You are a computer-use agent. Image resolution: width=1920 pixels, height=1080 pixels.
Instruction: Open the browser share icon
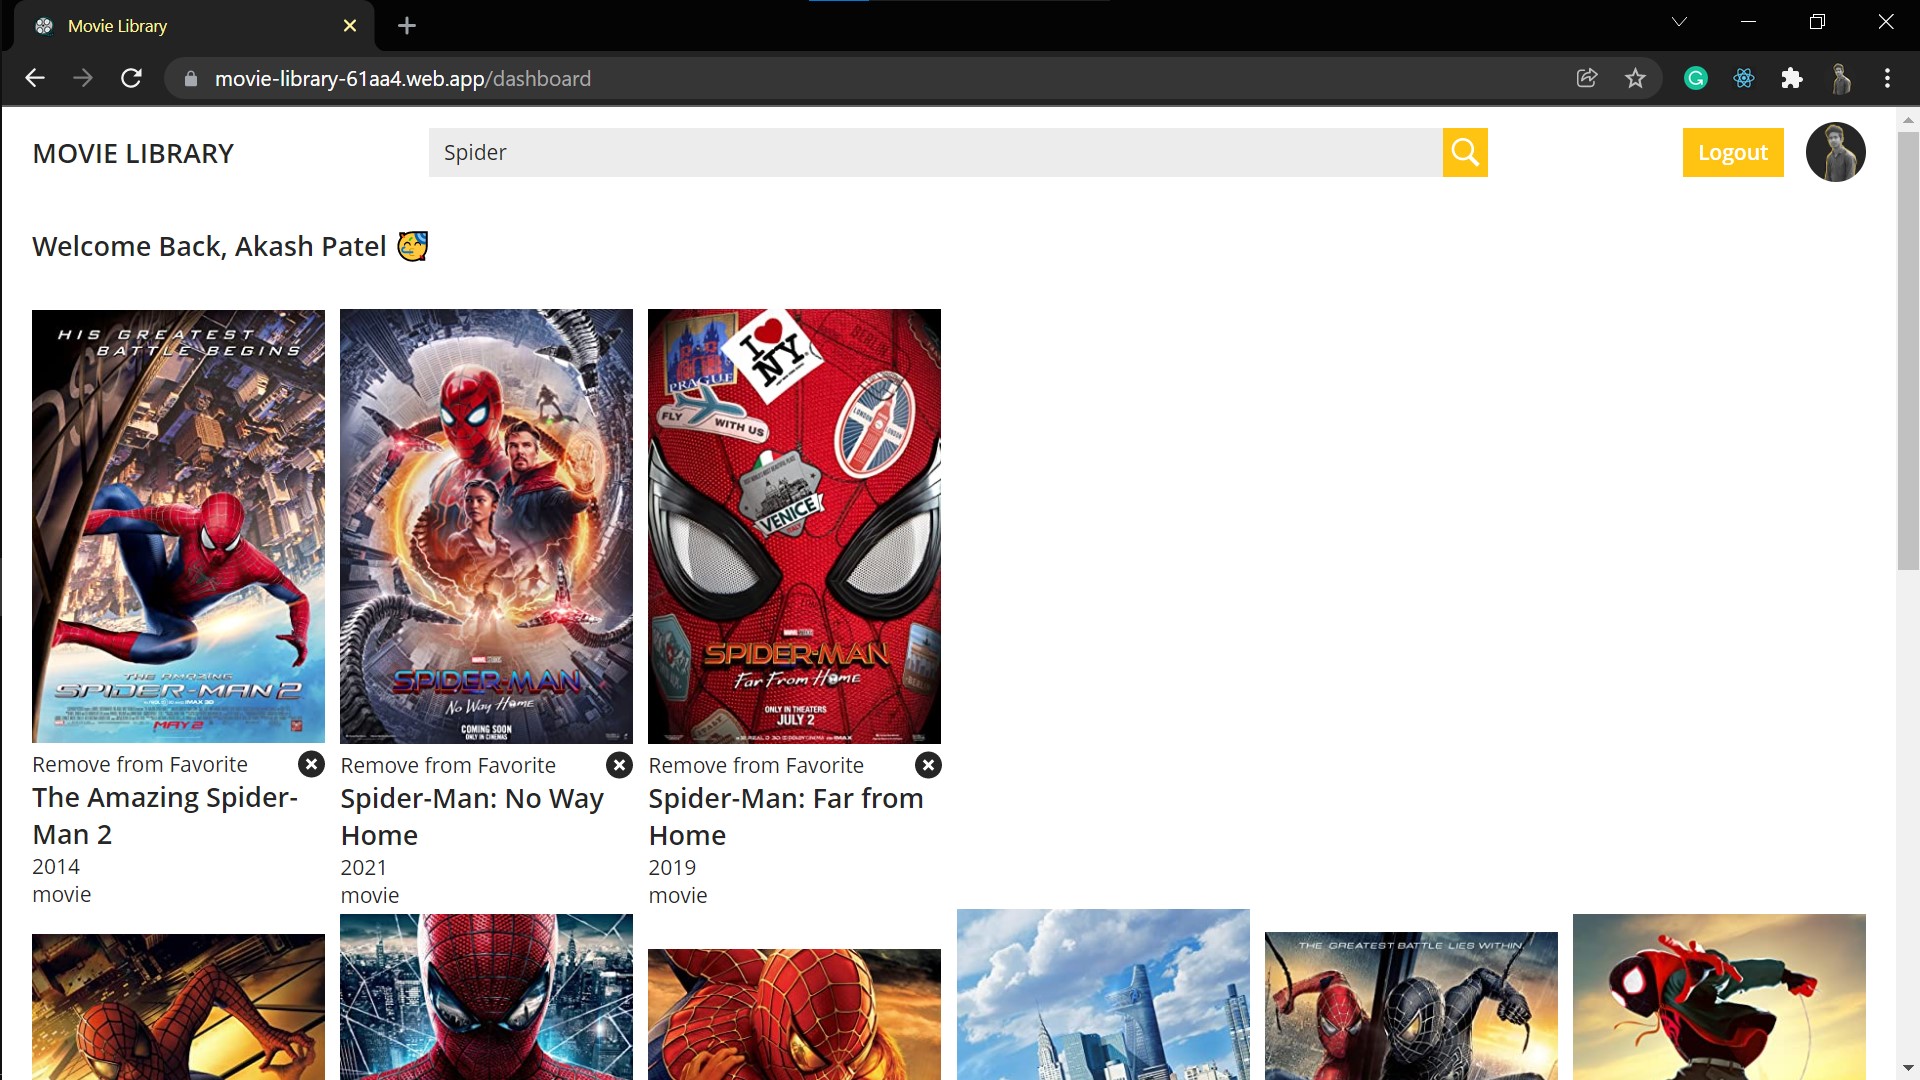(1586, 78)
